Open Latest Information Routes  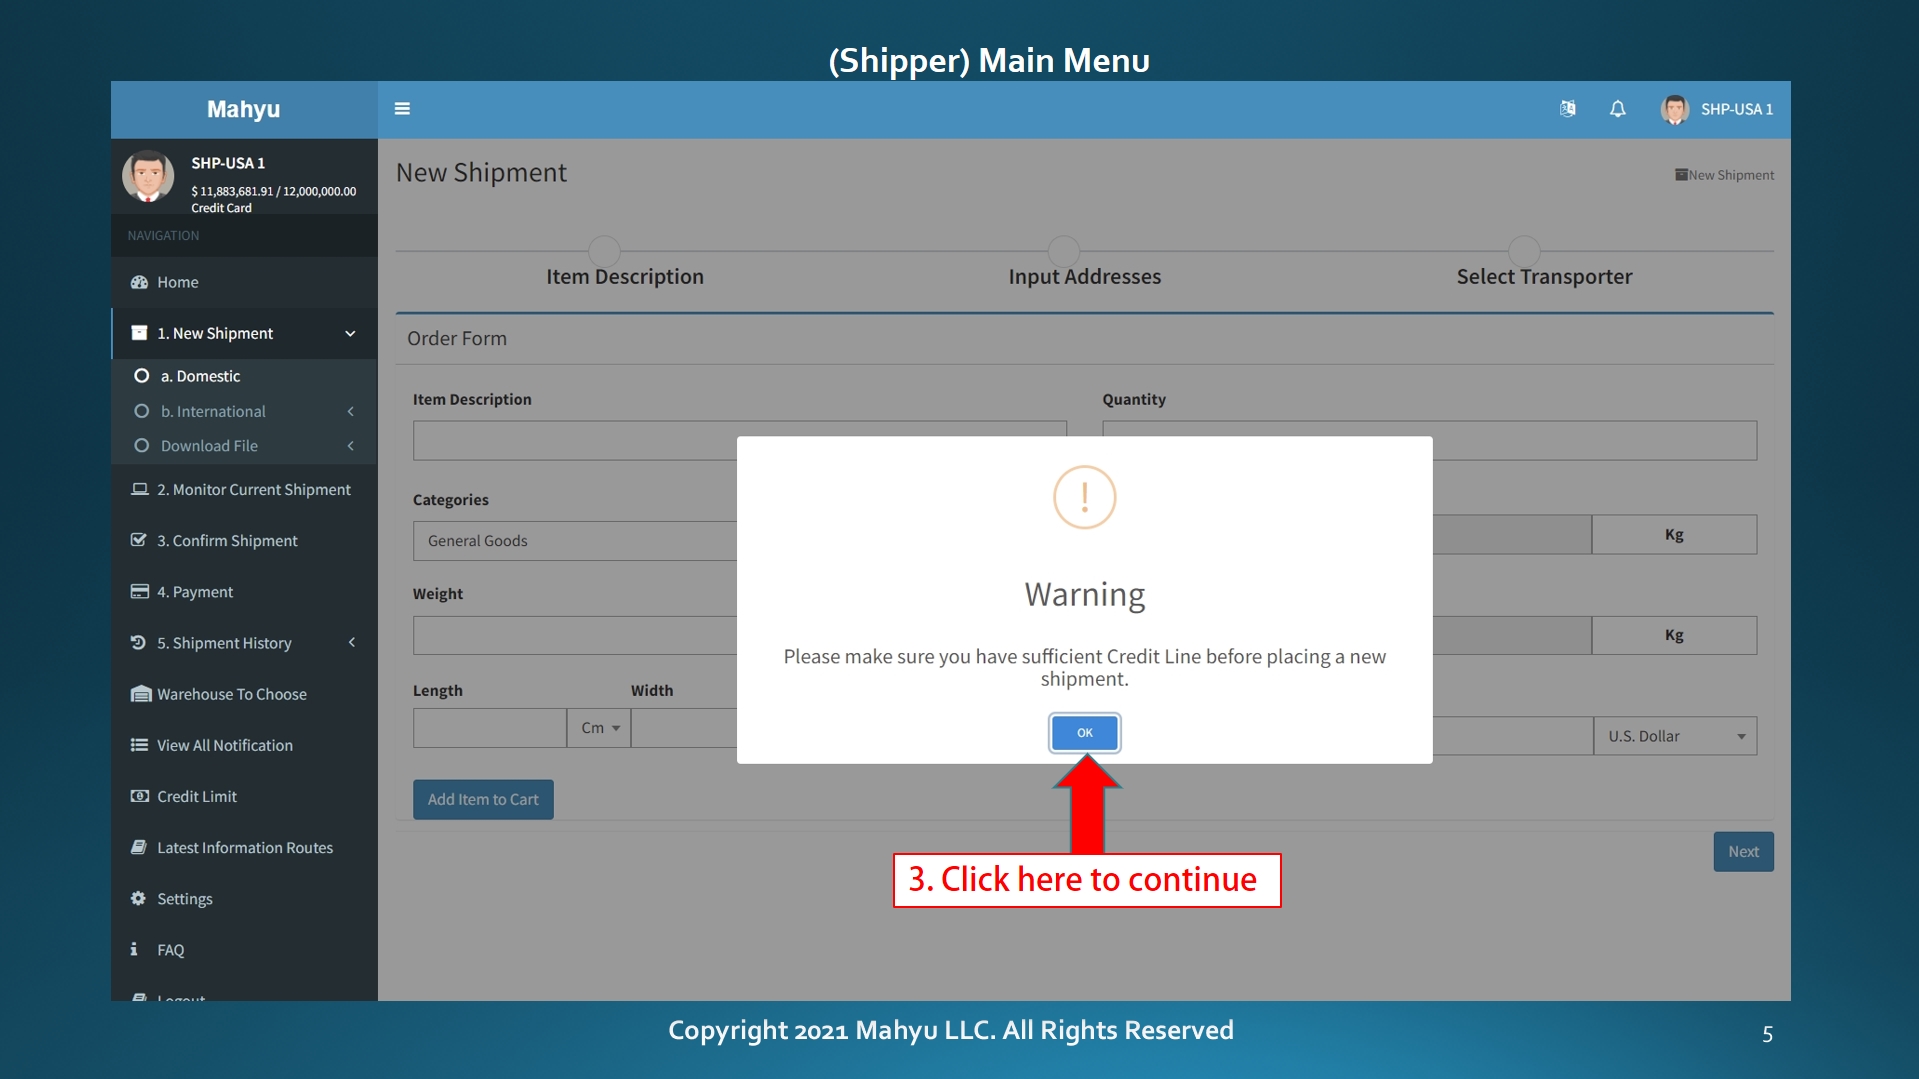tap(244, 847)
